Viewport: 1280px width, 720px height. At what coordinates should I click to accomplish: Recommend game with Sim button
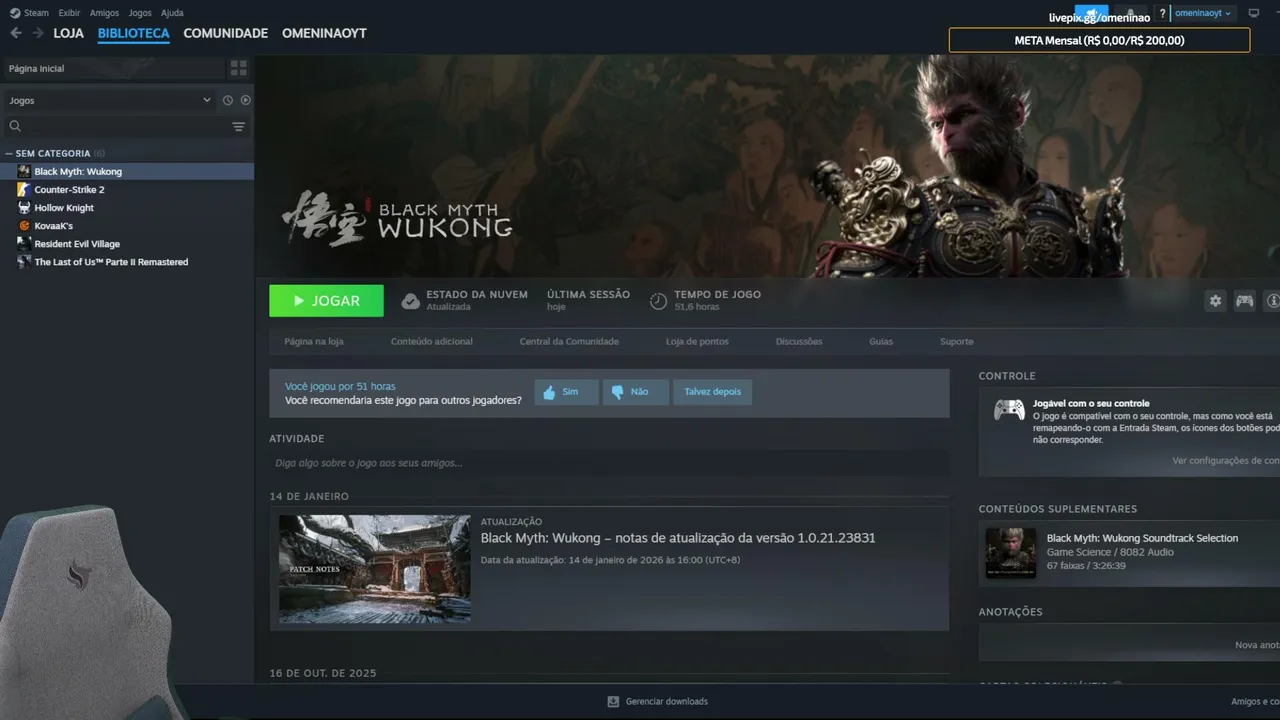566,392
